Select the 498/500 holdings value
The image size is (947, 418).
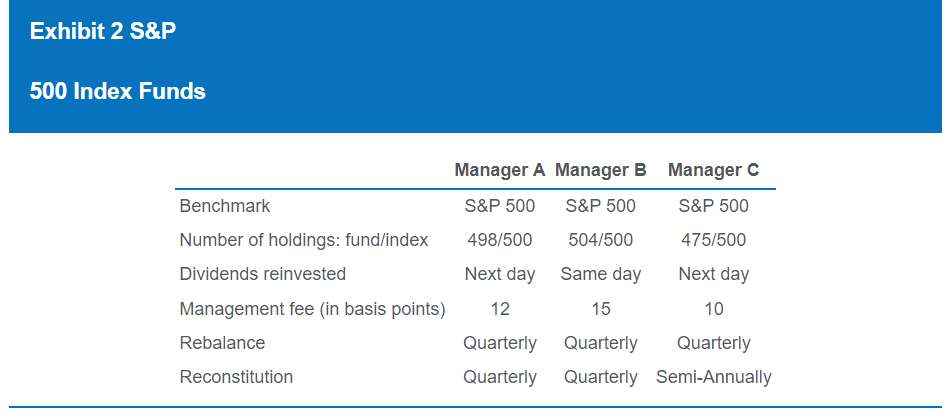tap(500, 240)
